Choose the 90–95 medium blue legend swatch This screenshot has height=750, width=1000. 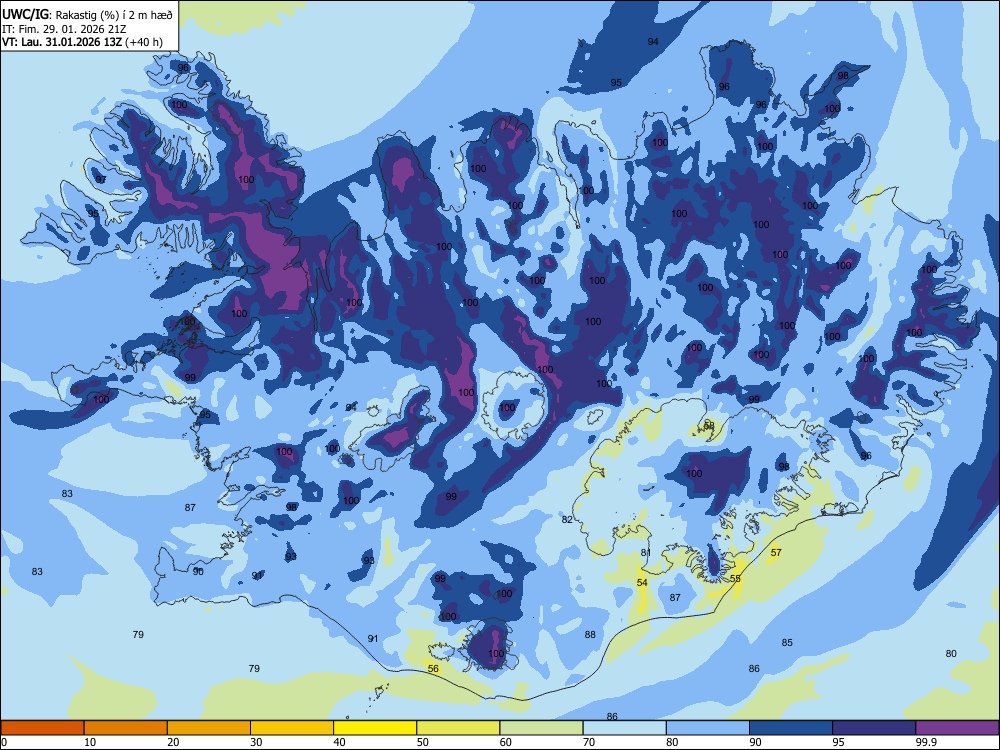click(x=791, y=728)
